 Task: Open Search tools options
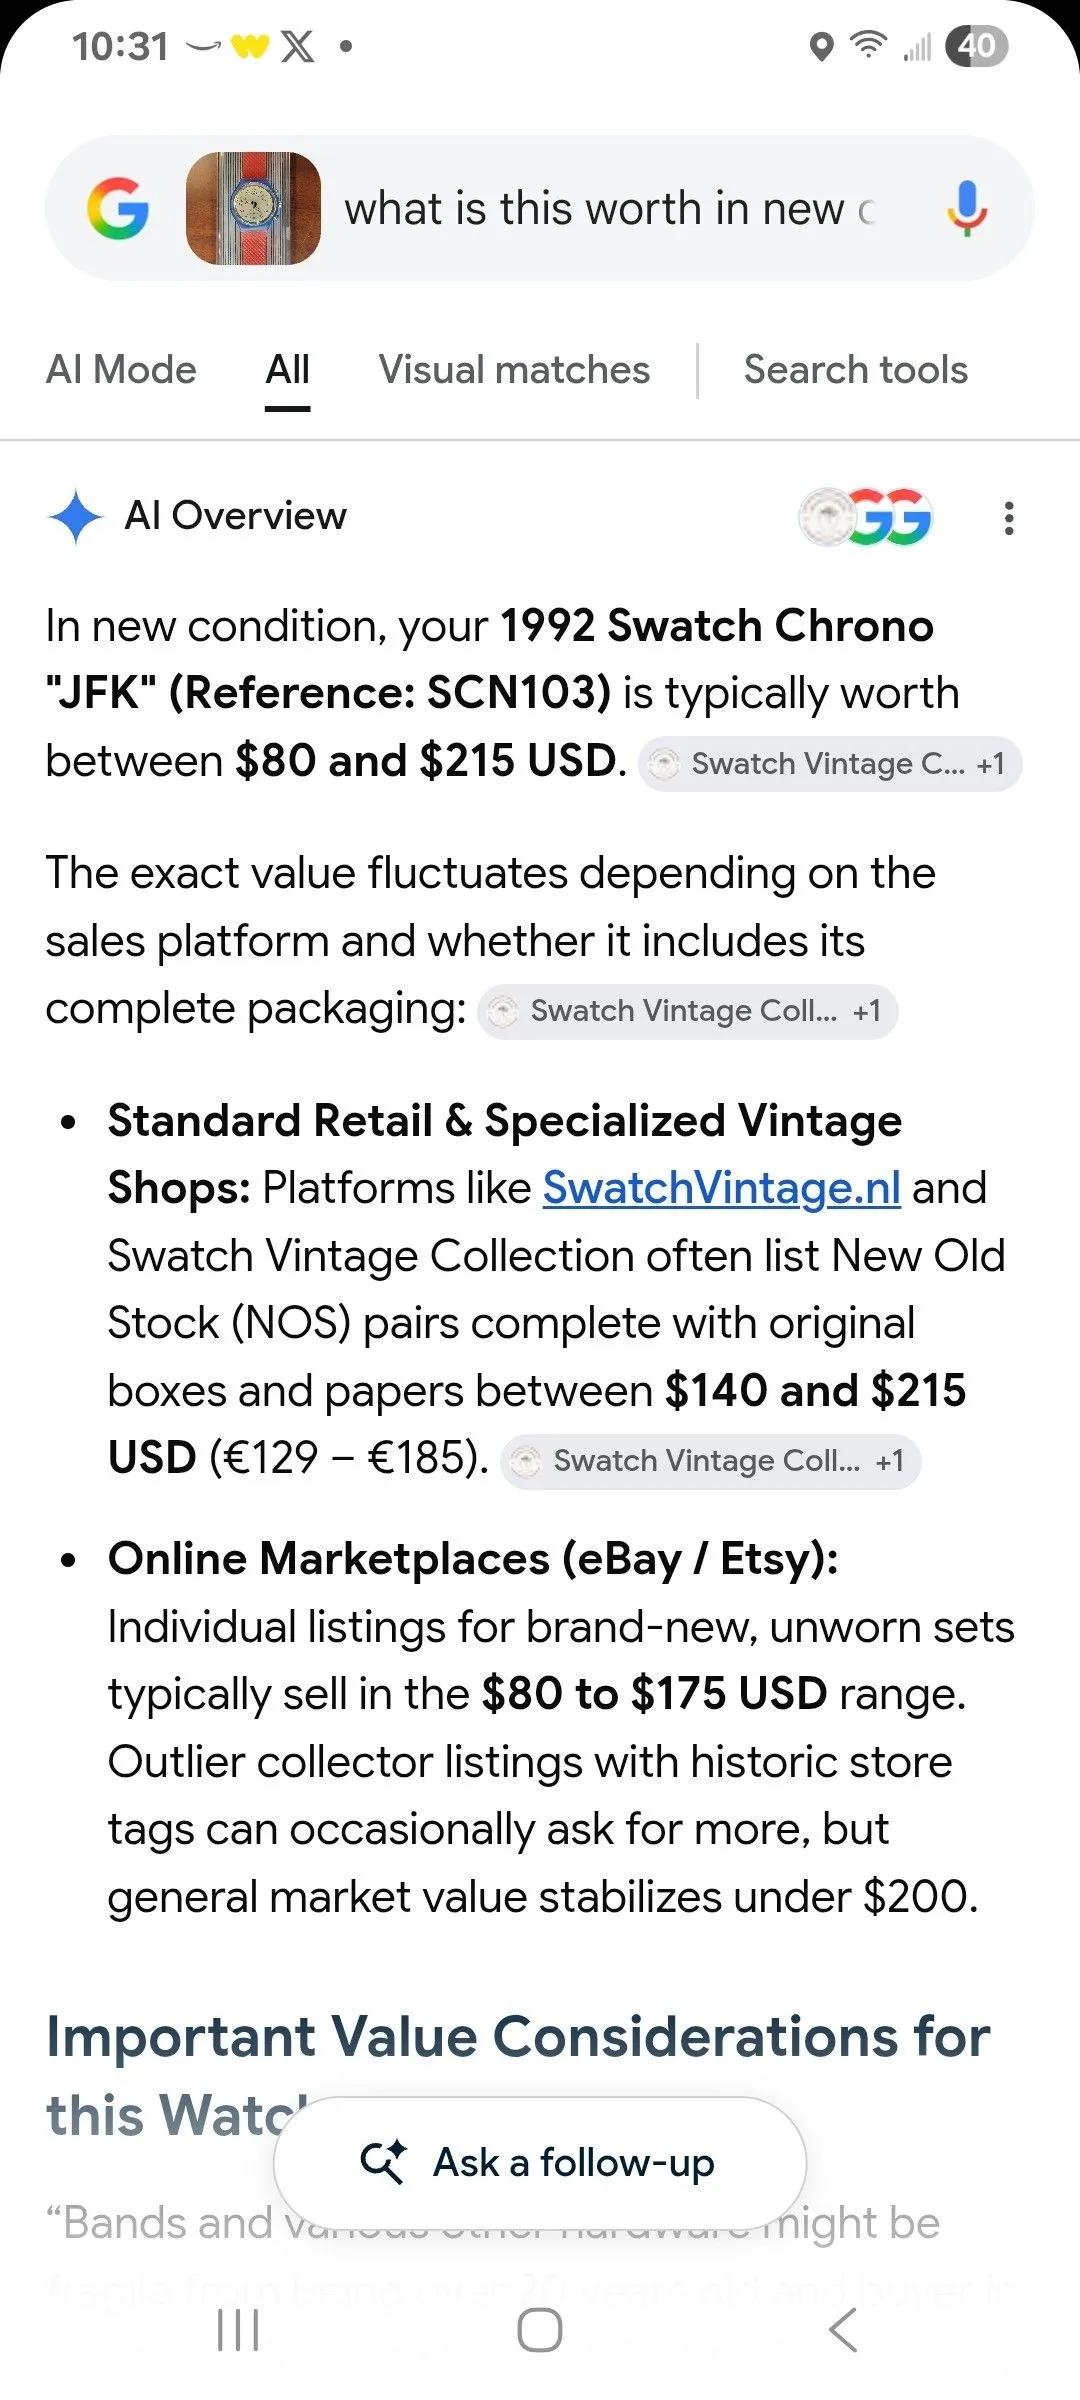point(856,370)
